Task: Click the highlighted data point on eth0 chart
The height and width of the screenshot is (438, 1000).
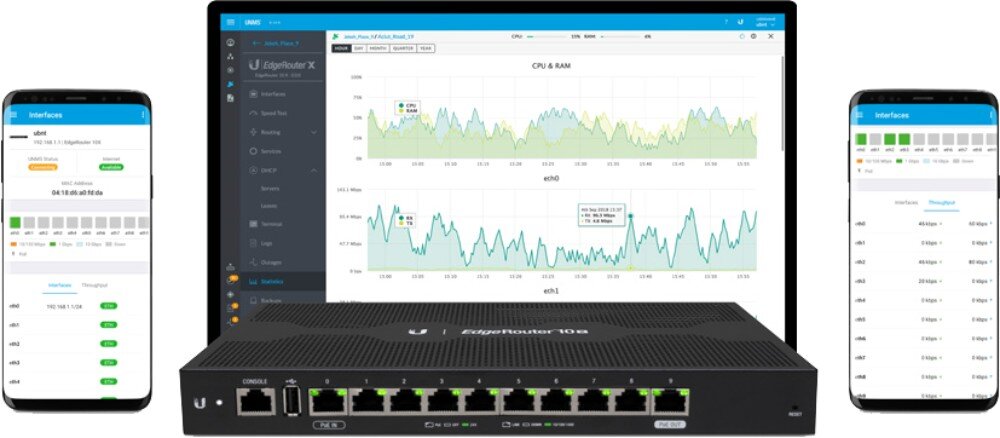Action: [x=631, y=216]
